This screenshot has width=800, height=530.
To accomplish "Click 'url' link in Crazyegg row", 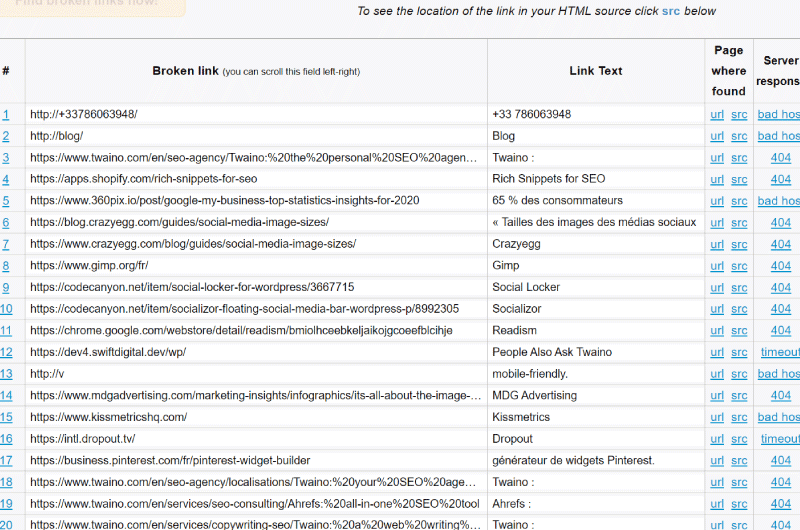I will pos(717,244).
